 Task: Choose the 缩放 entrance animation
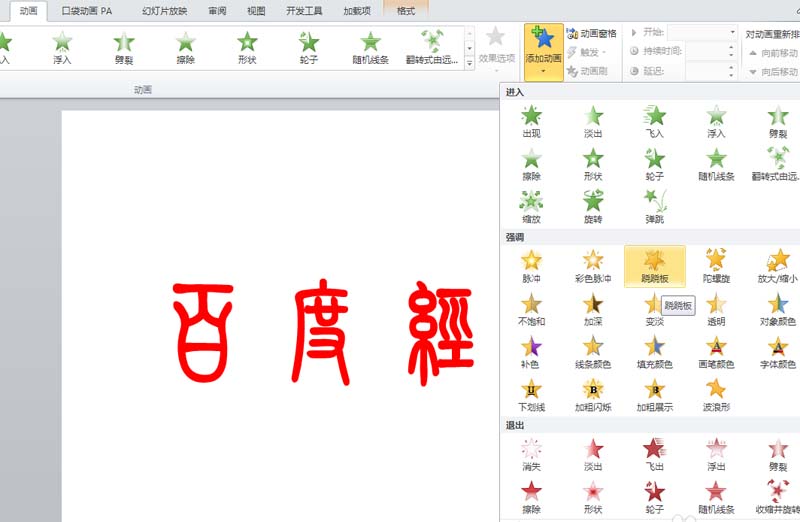(x=531, y=208)
